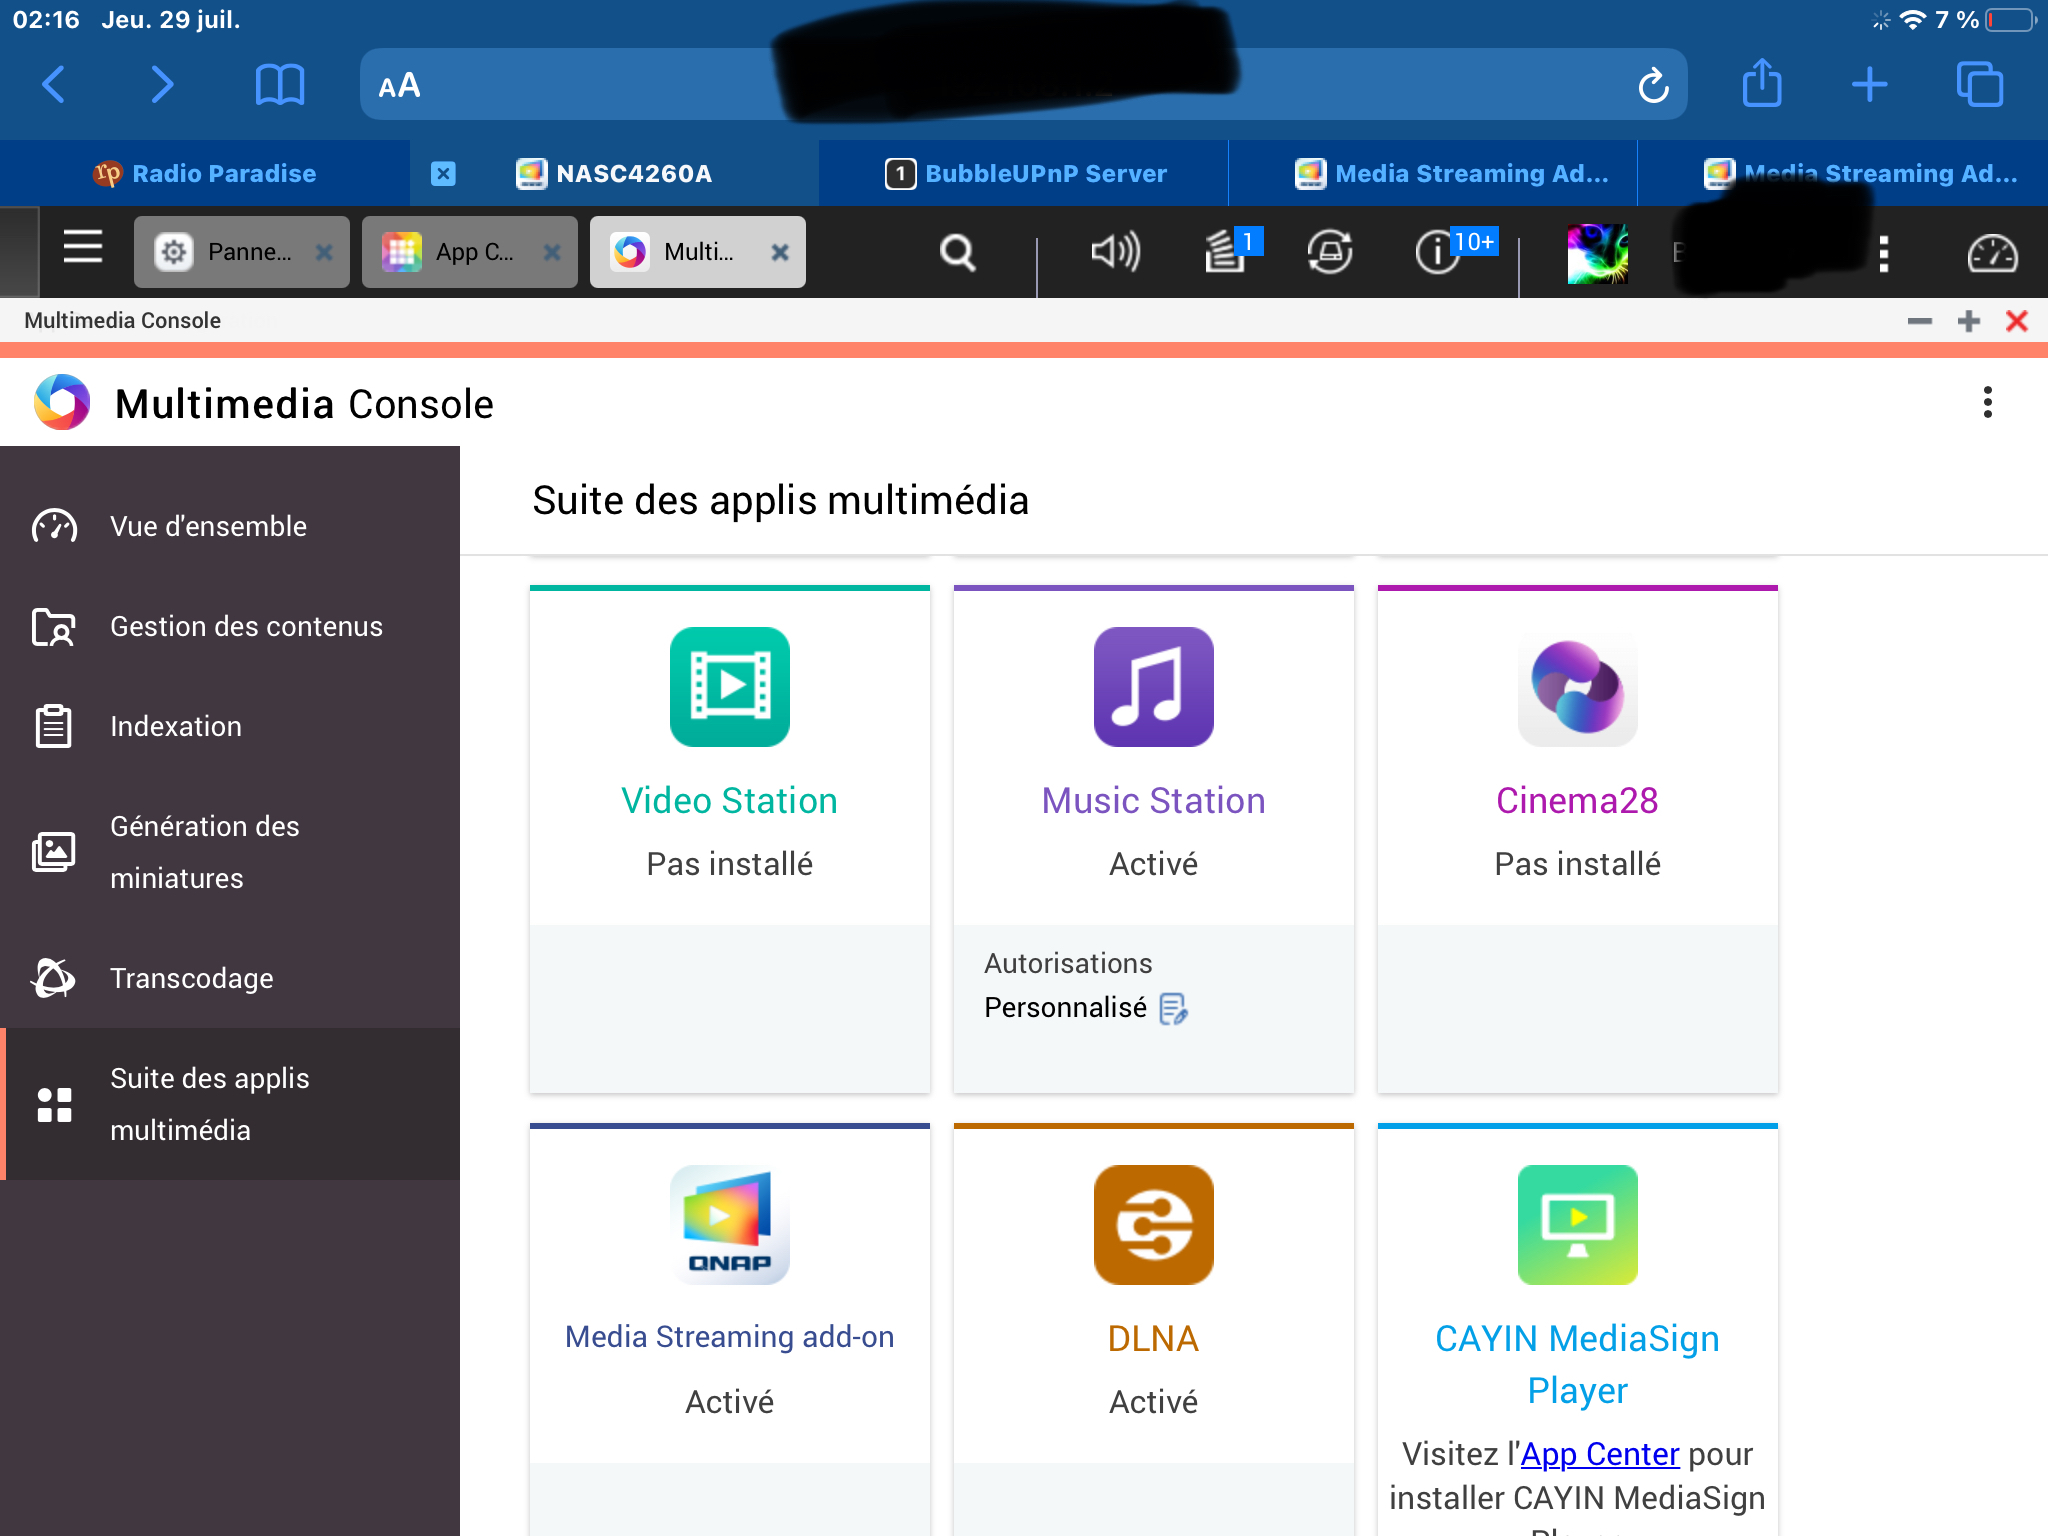Click the Music Station app icon
Screen dimensions: 2048x1536
coord(1153,687)
